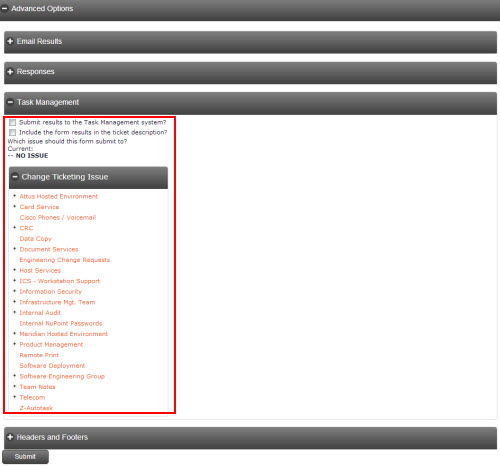Image resolution: width=500 pixels, height=466 pixels.
Task: Expand the CRC tree node
Action: click(x=14, y=228)
